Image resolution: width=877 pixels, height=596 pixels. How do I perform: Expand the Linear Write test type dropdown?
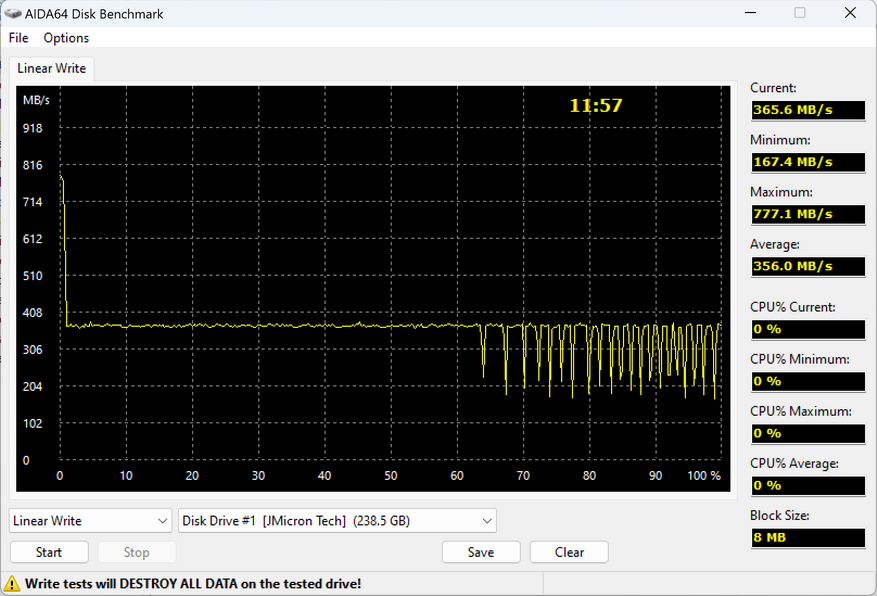pos(90,521)
